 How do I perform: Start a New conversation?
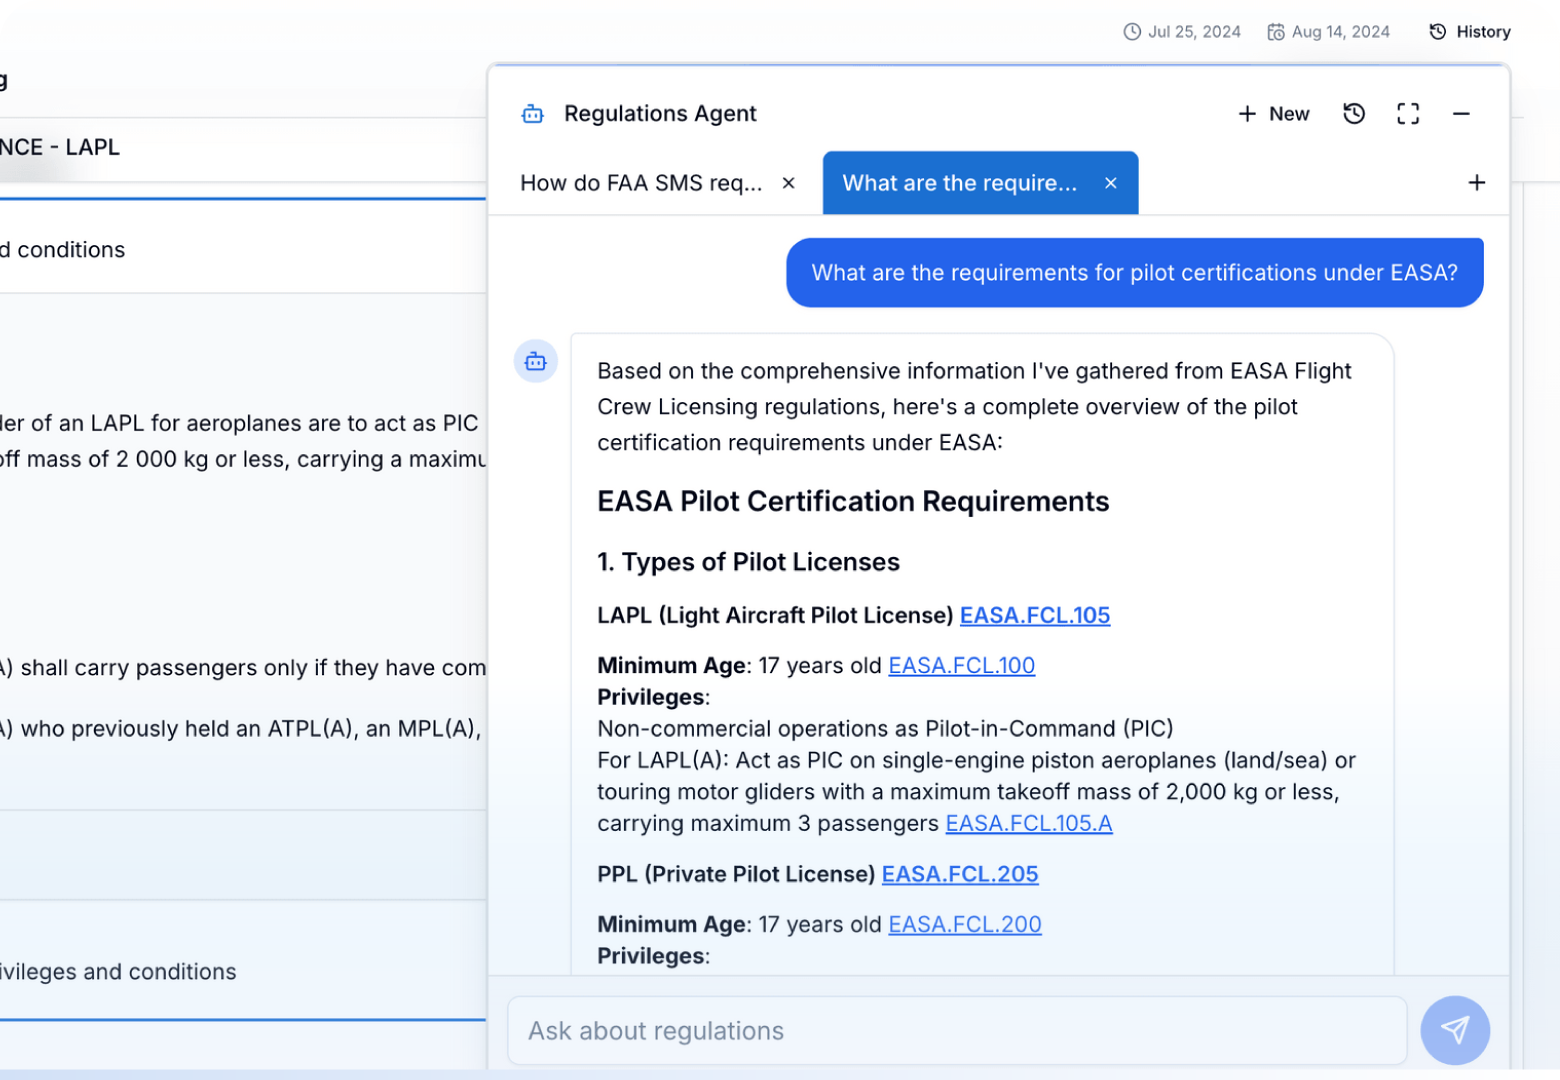pyautogui.click(x=1274, y=114)
